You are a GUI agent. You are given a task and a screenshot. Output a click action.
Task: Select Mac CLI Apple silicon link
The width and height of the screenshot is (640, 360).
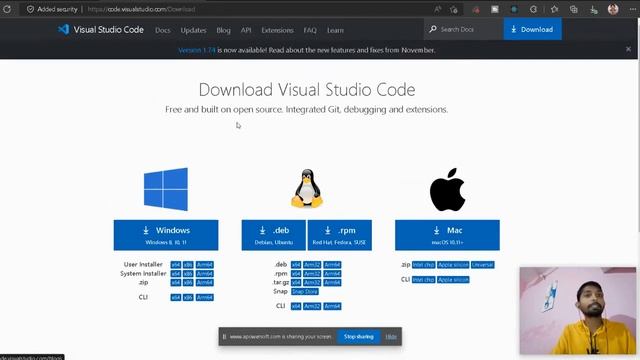(x=453, y=280)
